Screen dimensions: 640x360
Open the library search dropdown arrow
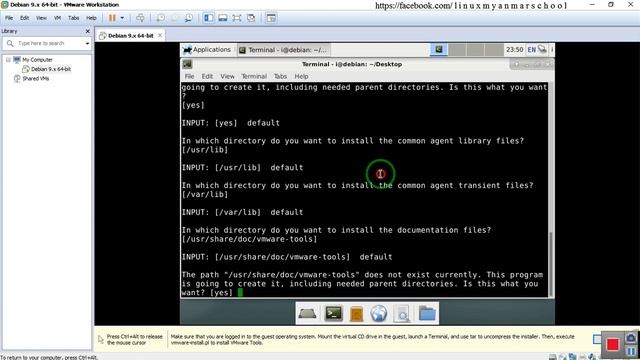[87, 43]
